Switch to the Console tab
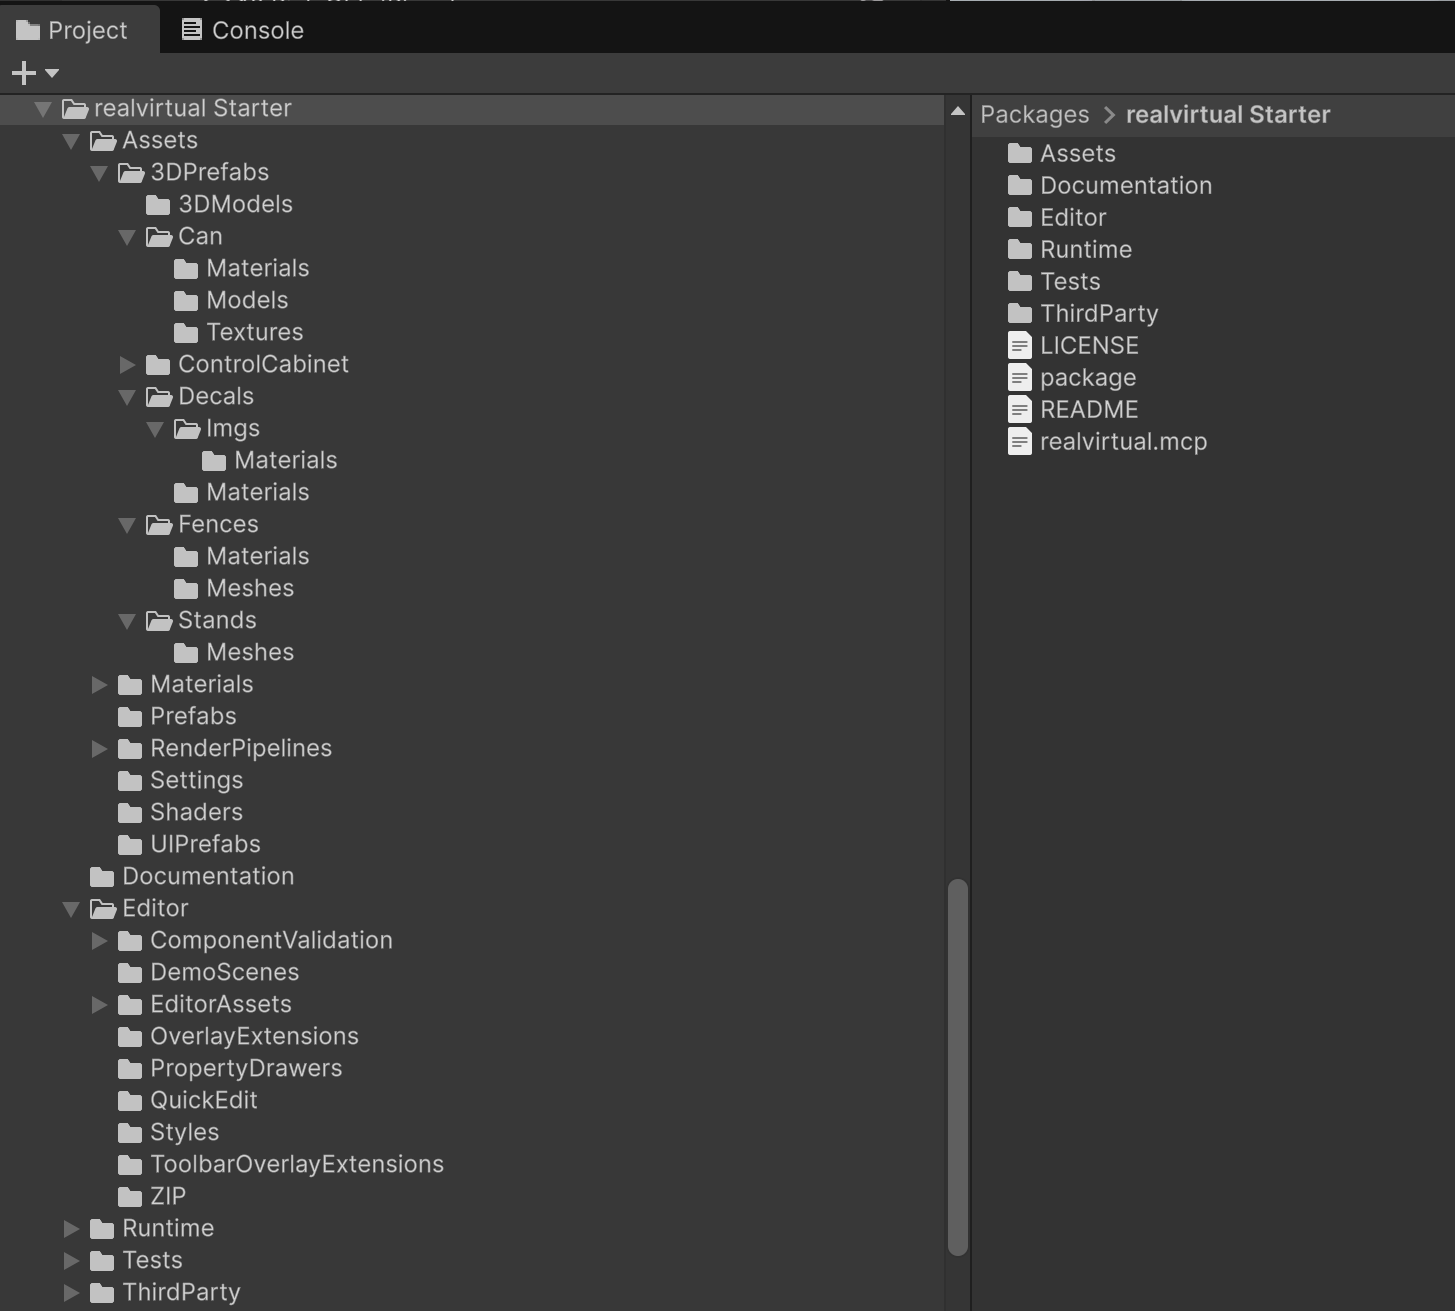Image resolution: width=1455 pixels, height=1311 pixels. click(242, 30)
